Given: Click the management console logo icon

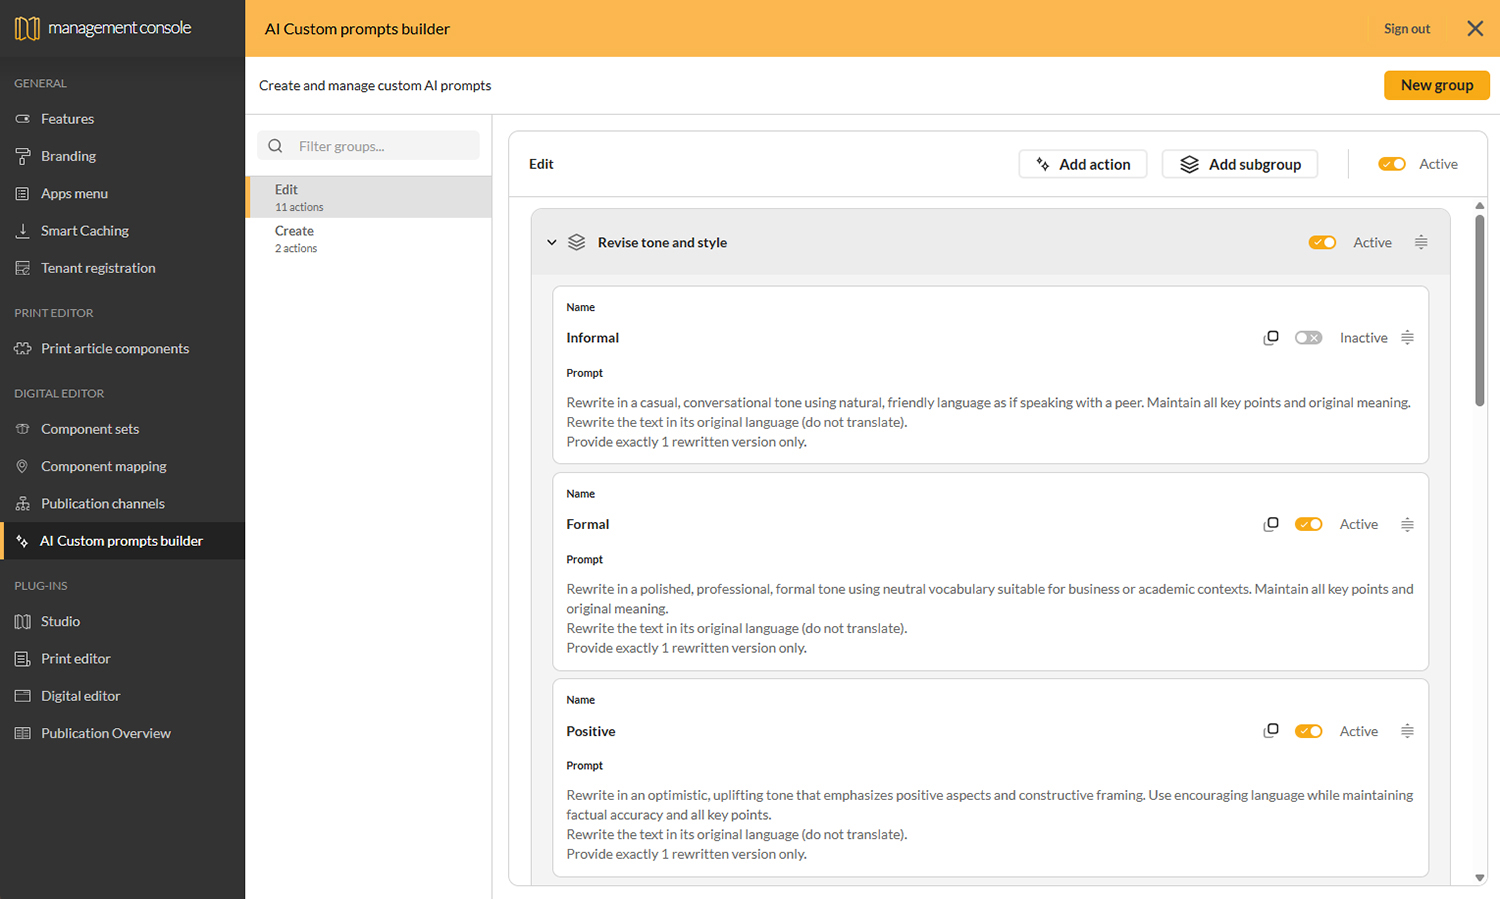Looking at the screenshot, I should 26,28.
